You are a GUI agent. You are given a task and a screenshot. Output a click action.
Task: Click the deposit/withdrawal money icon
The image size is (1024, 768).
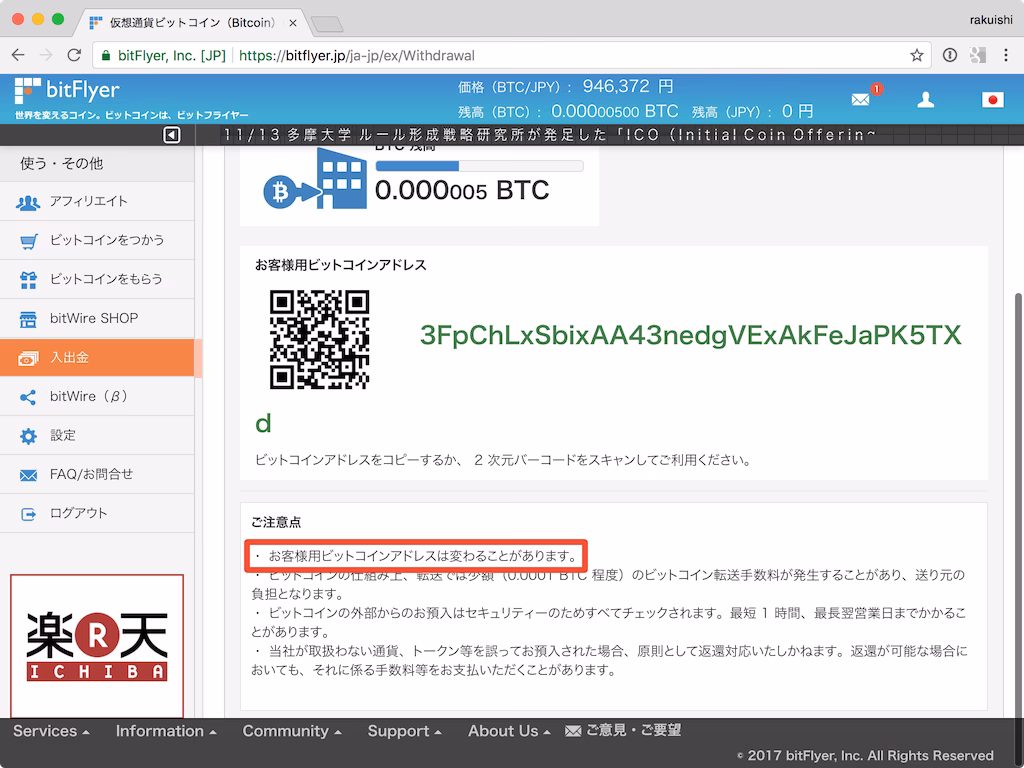(x=28, y=359)
